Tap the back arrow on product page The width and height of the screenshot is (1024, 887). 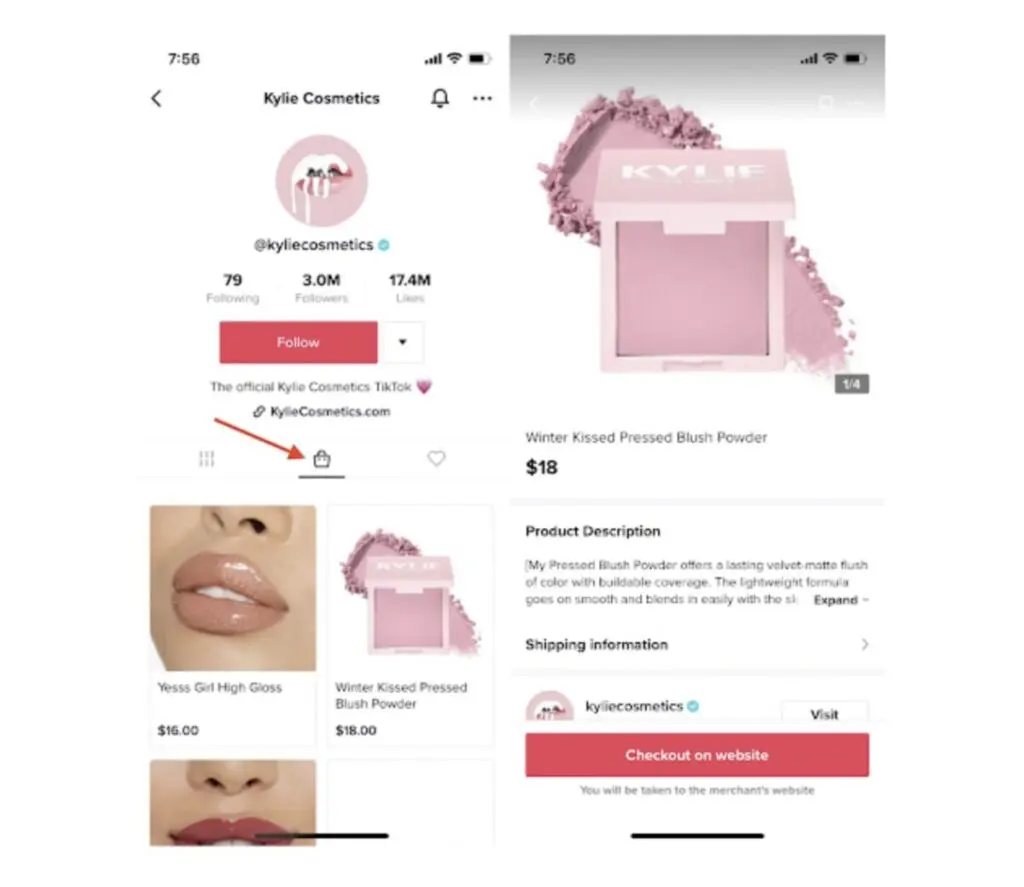(534, 104)
